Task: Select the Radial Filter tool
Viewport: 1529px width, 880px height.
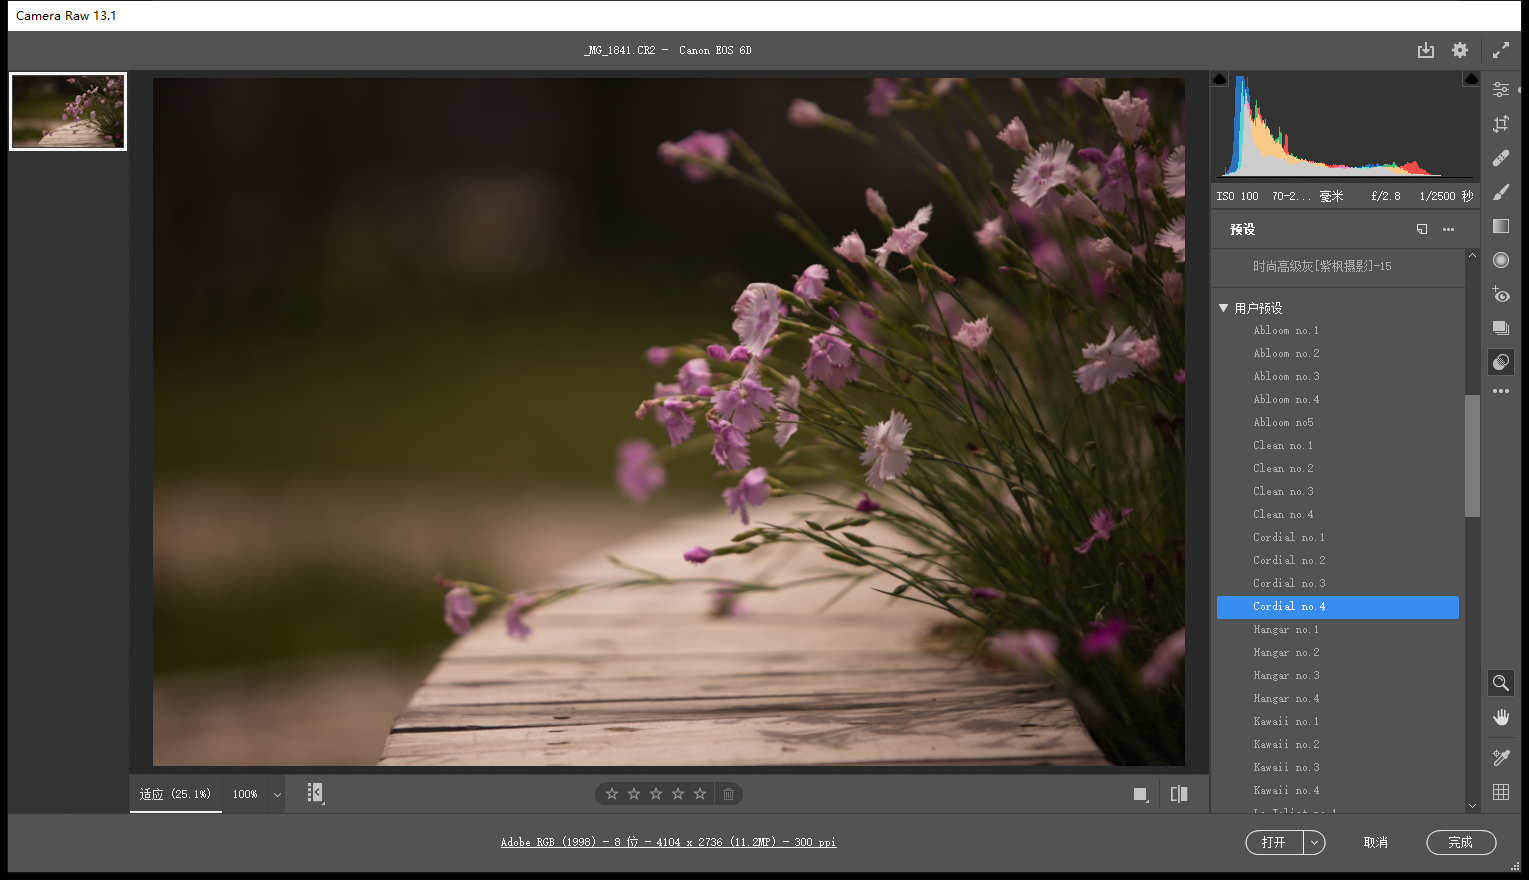Action: 1500,260
